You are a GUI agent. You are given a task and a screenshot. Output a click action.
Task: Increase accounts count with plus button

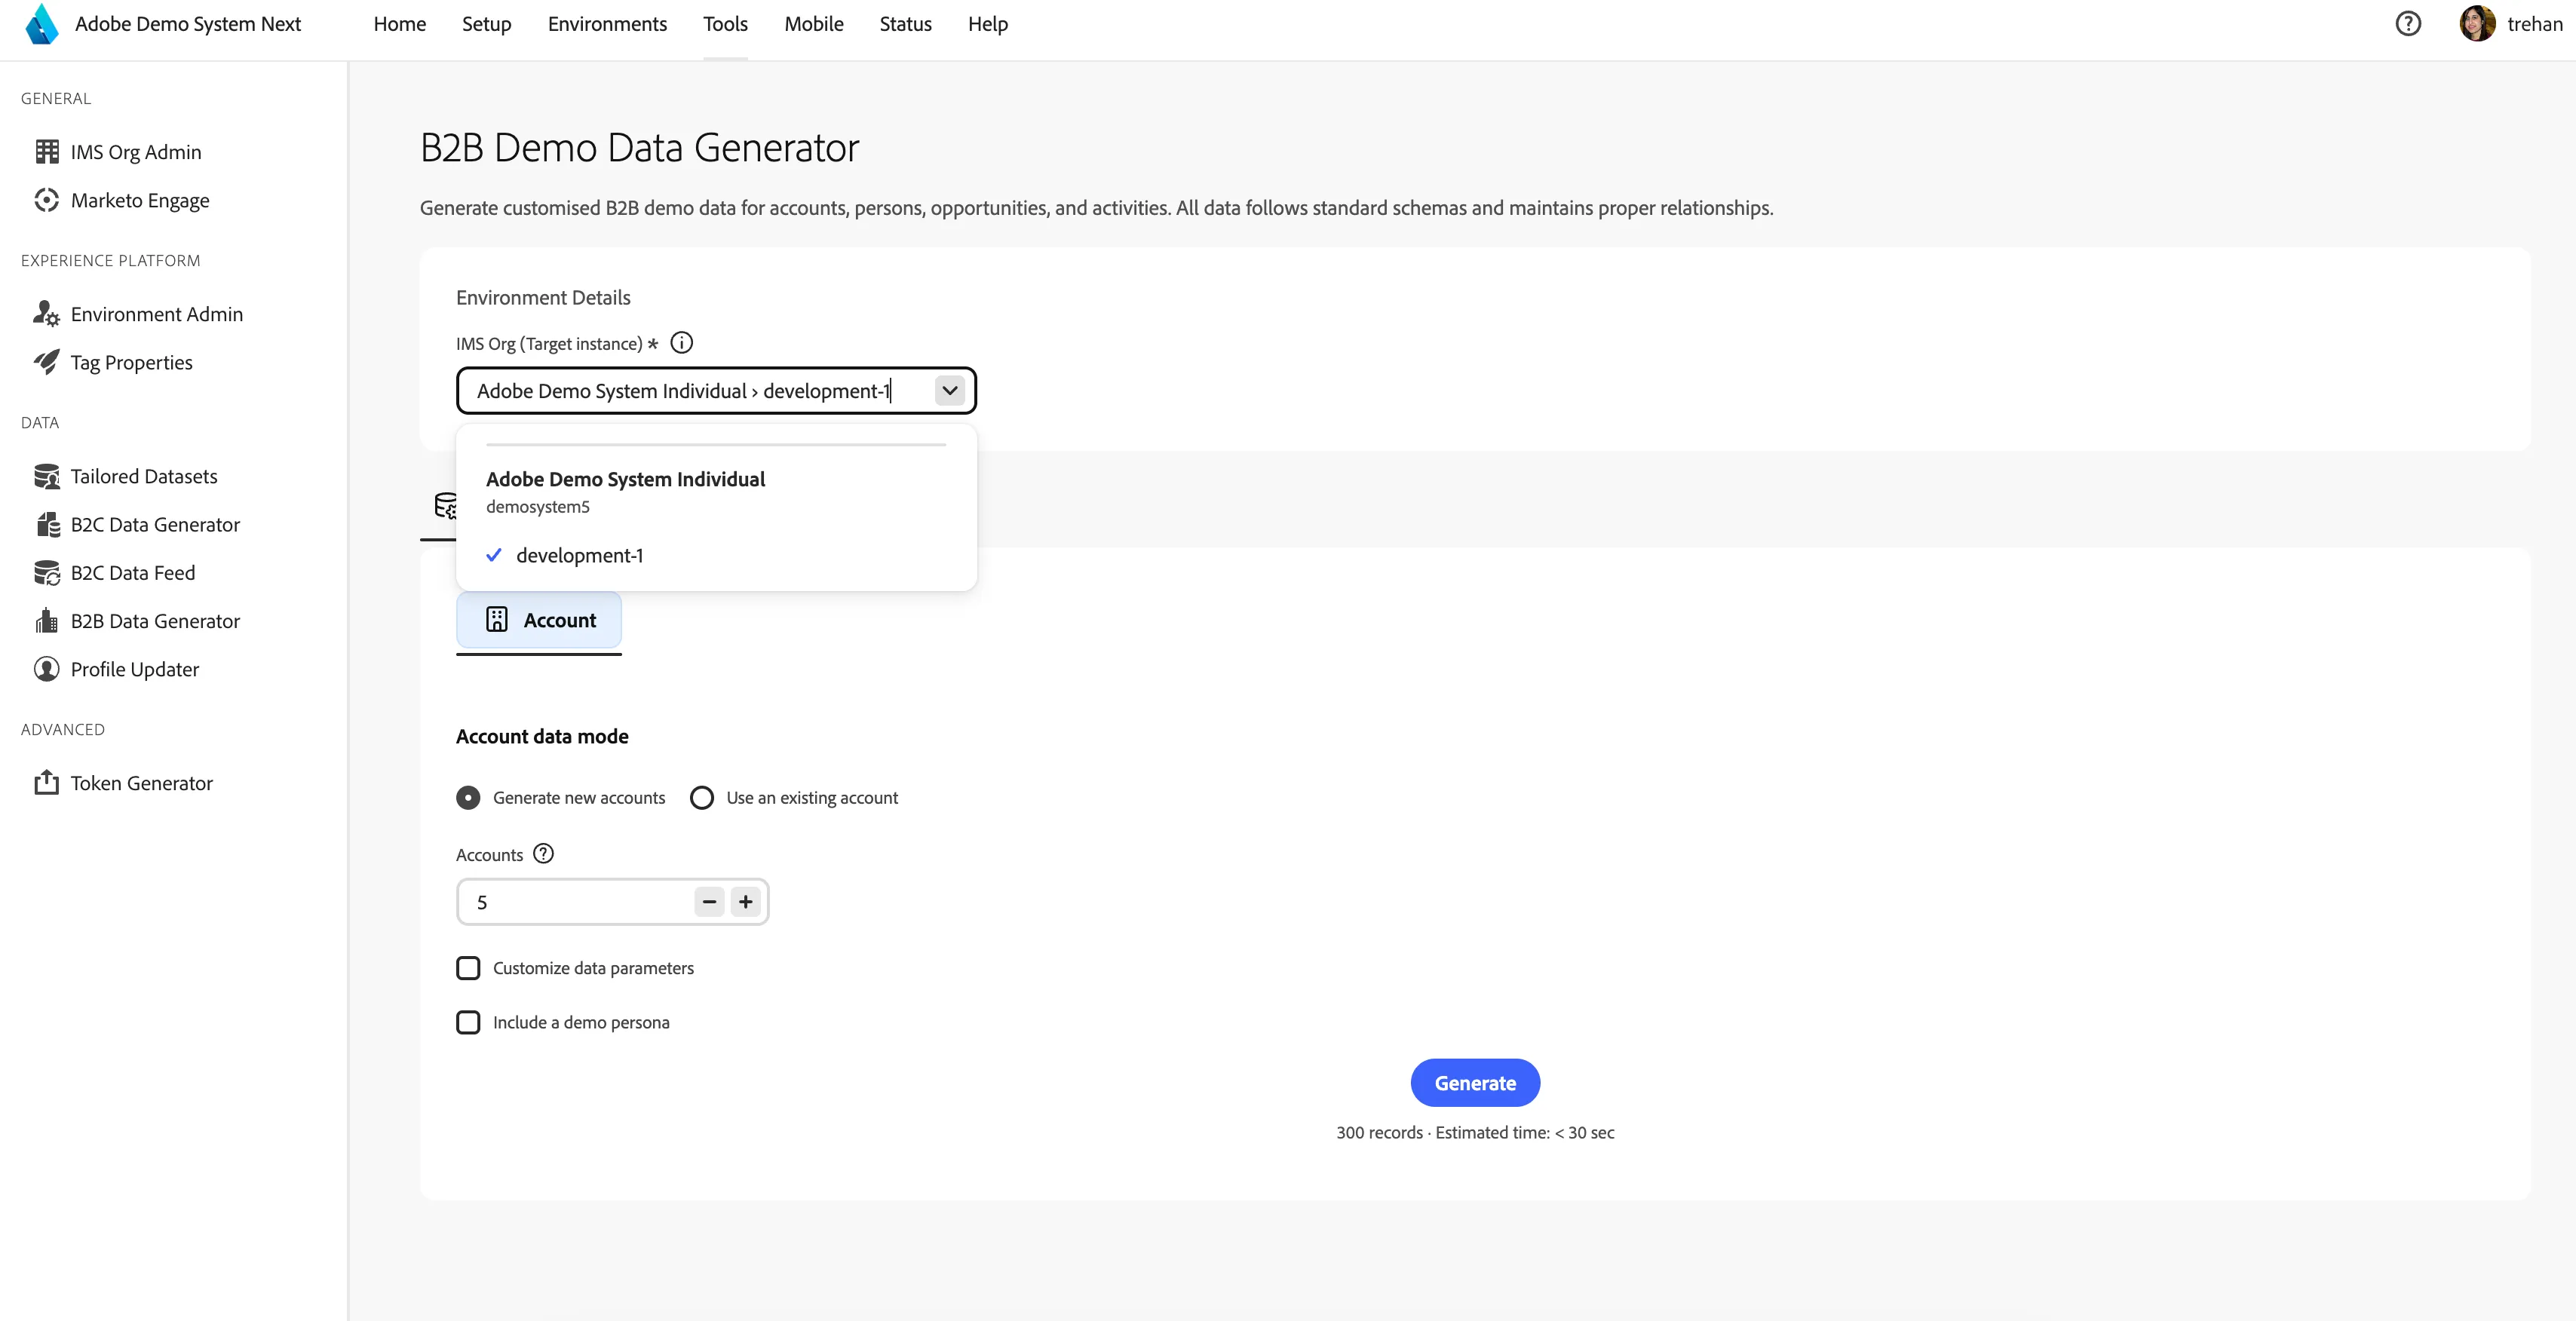[x=745, y=902]
